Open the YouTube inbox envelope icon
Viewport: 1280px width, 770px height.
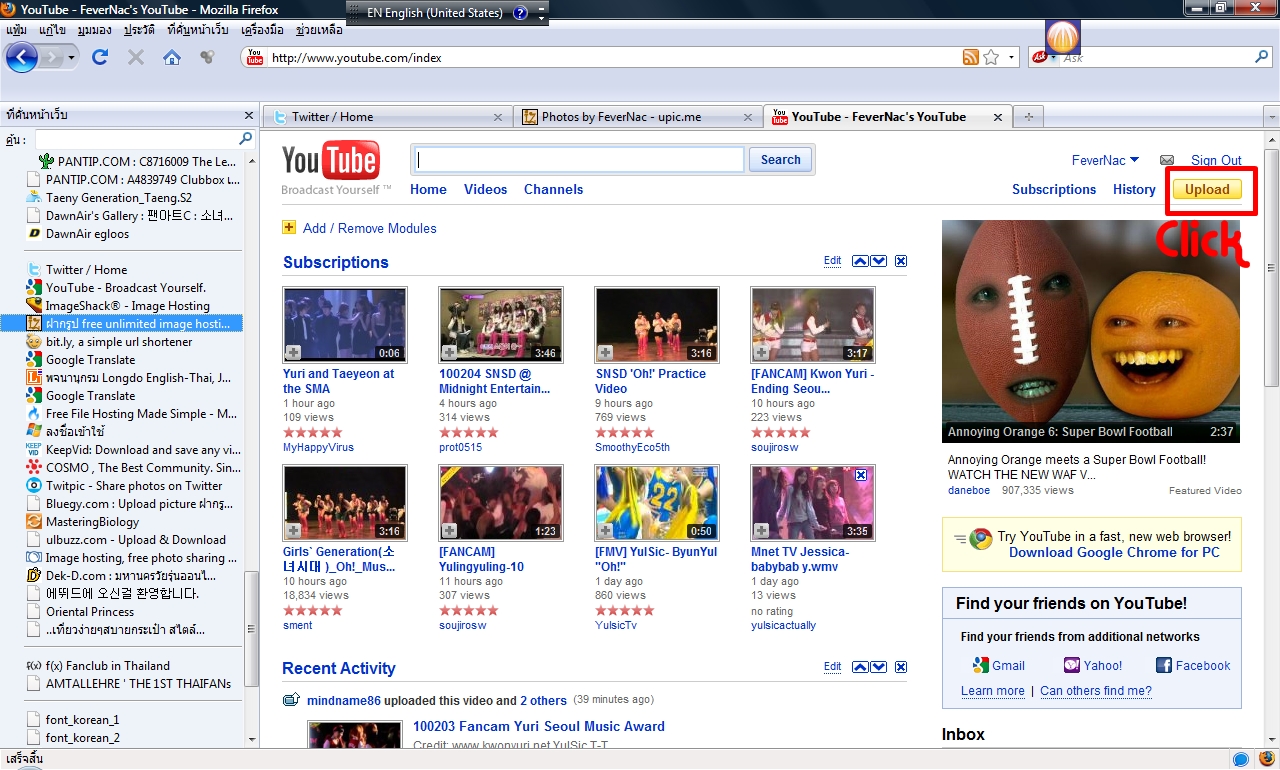click(x=1166, y=160)
